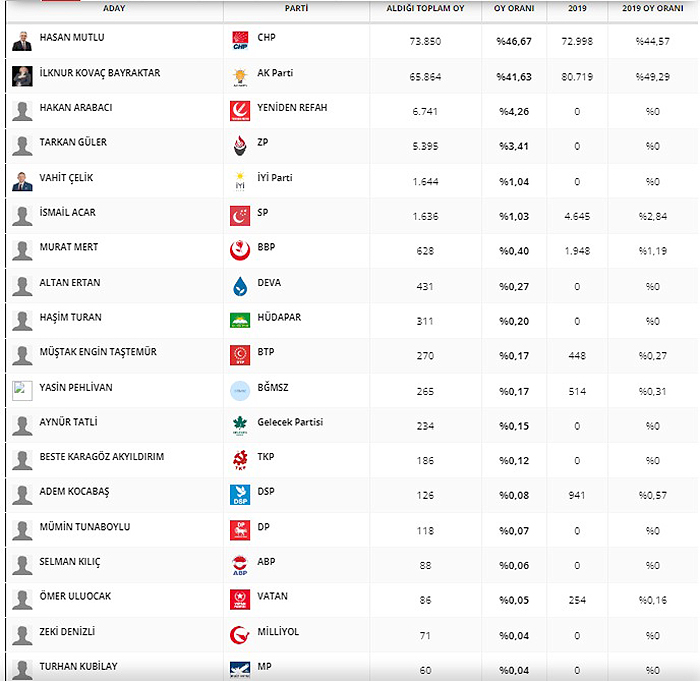Click the candidate name Hakan Arabacı

coord(76,108)
